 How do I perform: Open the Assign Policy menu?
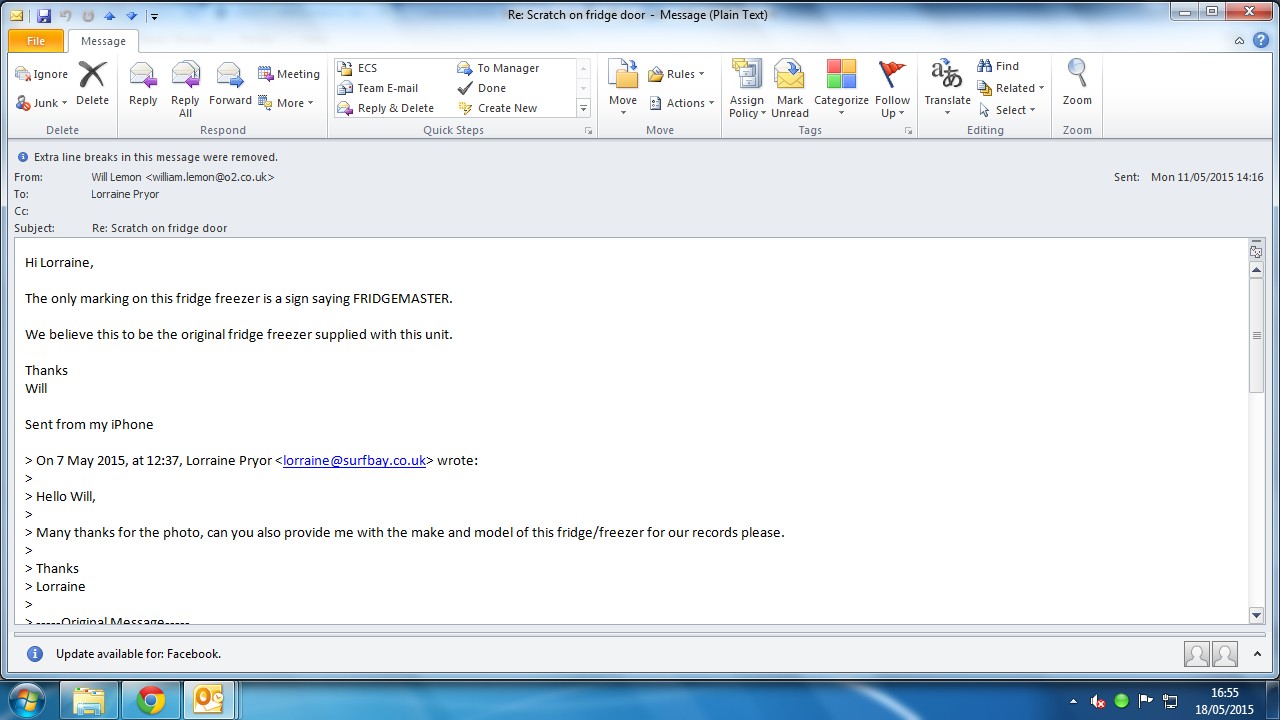(x=747, y=90)
